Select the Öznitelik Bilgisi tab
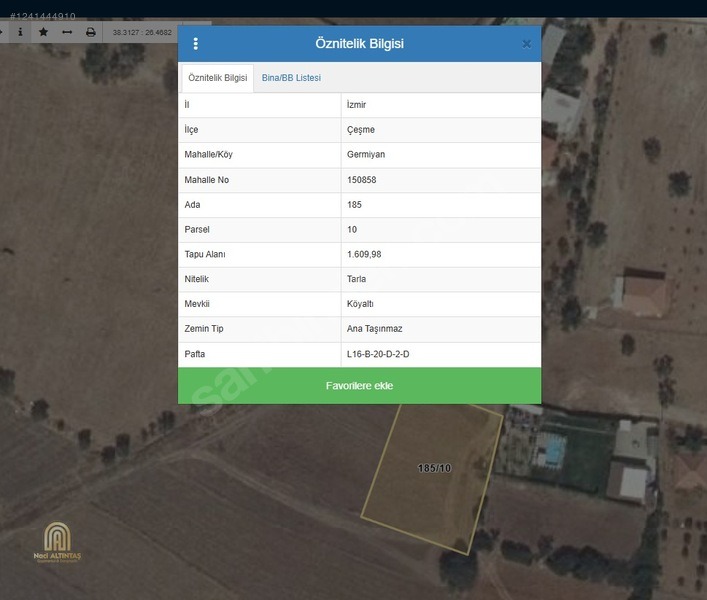The width and height of the screenshot is (707, 600). click(218, 78)
